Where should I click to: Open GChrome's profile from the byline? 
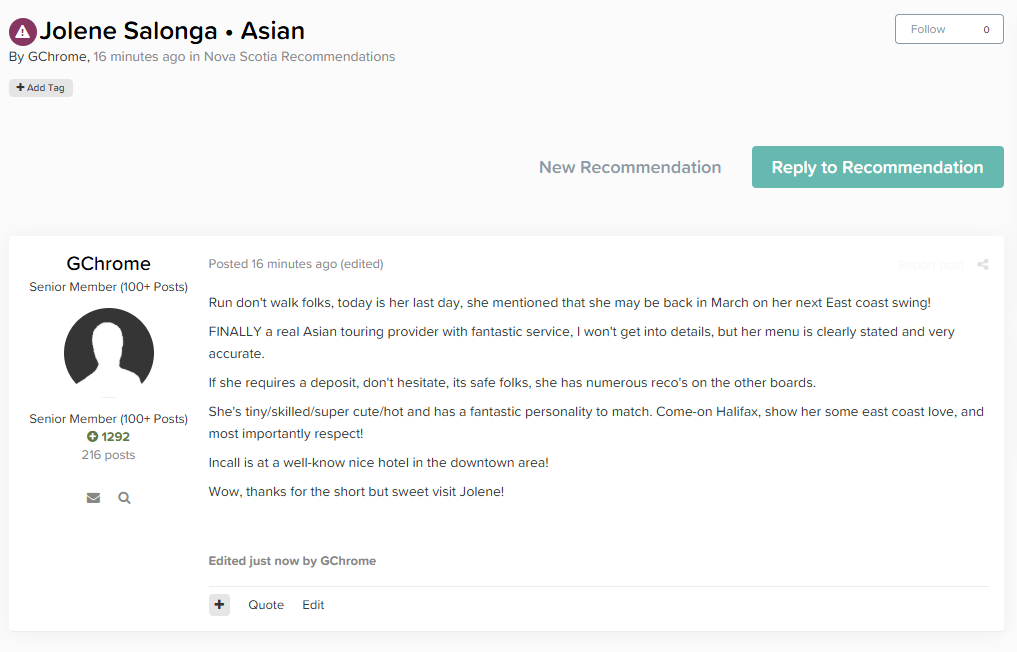[57, 57]
